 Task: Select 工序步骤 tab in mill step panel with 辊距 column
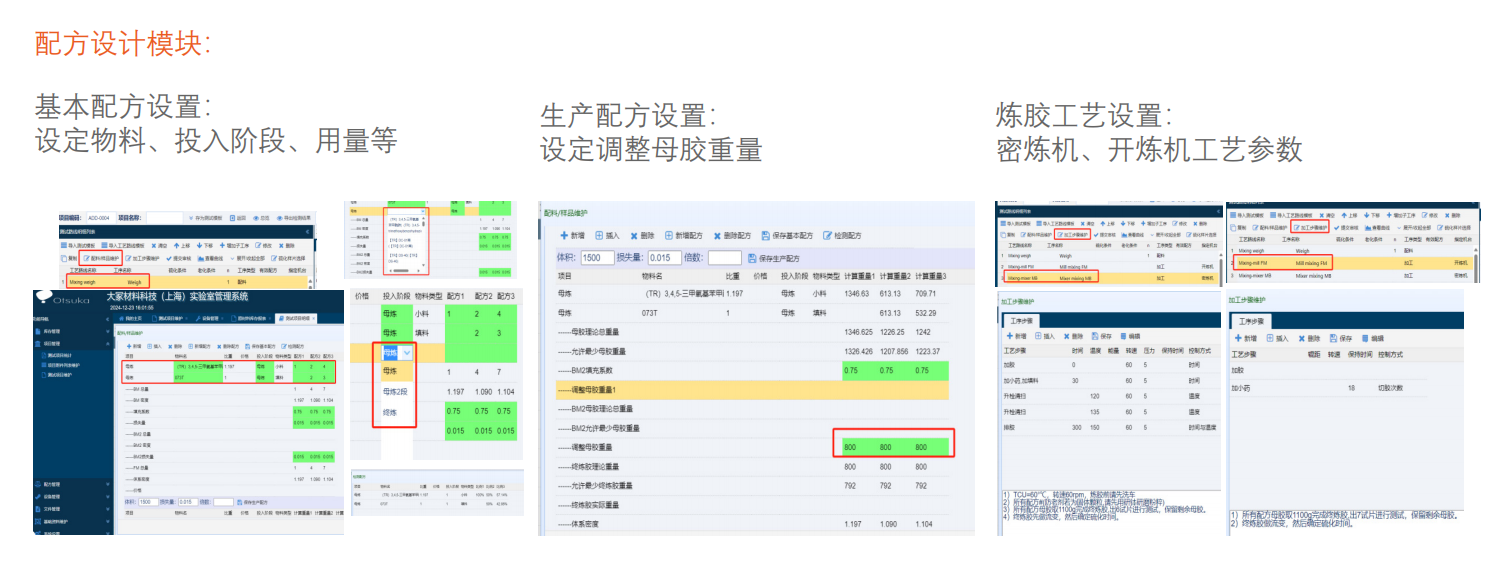coord(1252,321)
